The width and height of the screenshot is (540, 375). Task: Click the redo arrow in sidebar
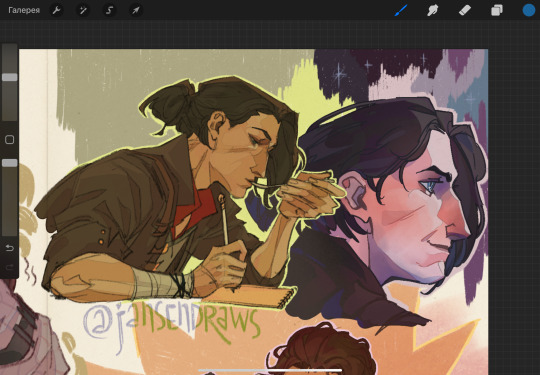click(10, 267)
